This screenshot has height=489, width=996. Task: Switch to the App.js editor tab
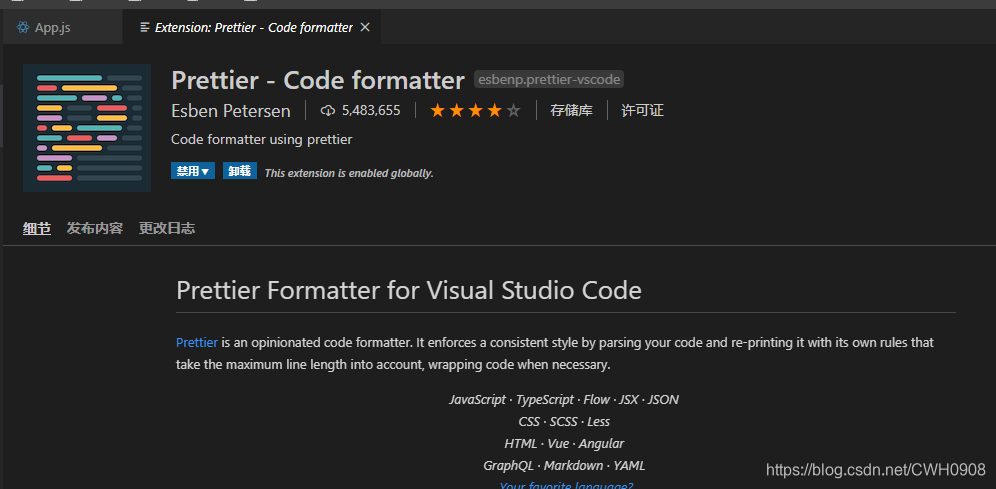coord(62,28)
